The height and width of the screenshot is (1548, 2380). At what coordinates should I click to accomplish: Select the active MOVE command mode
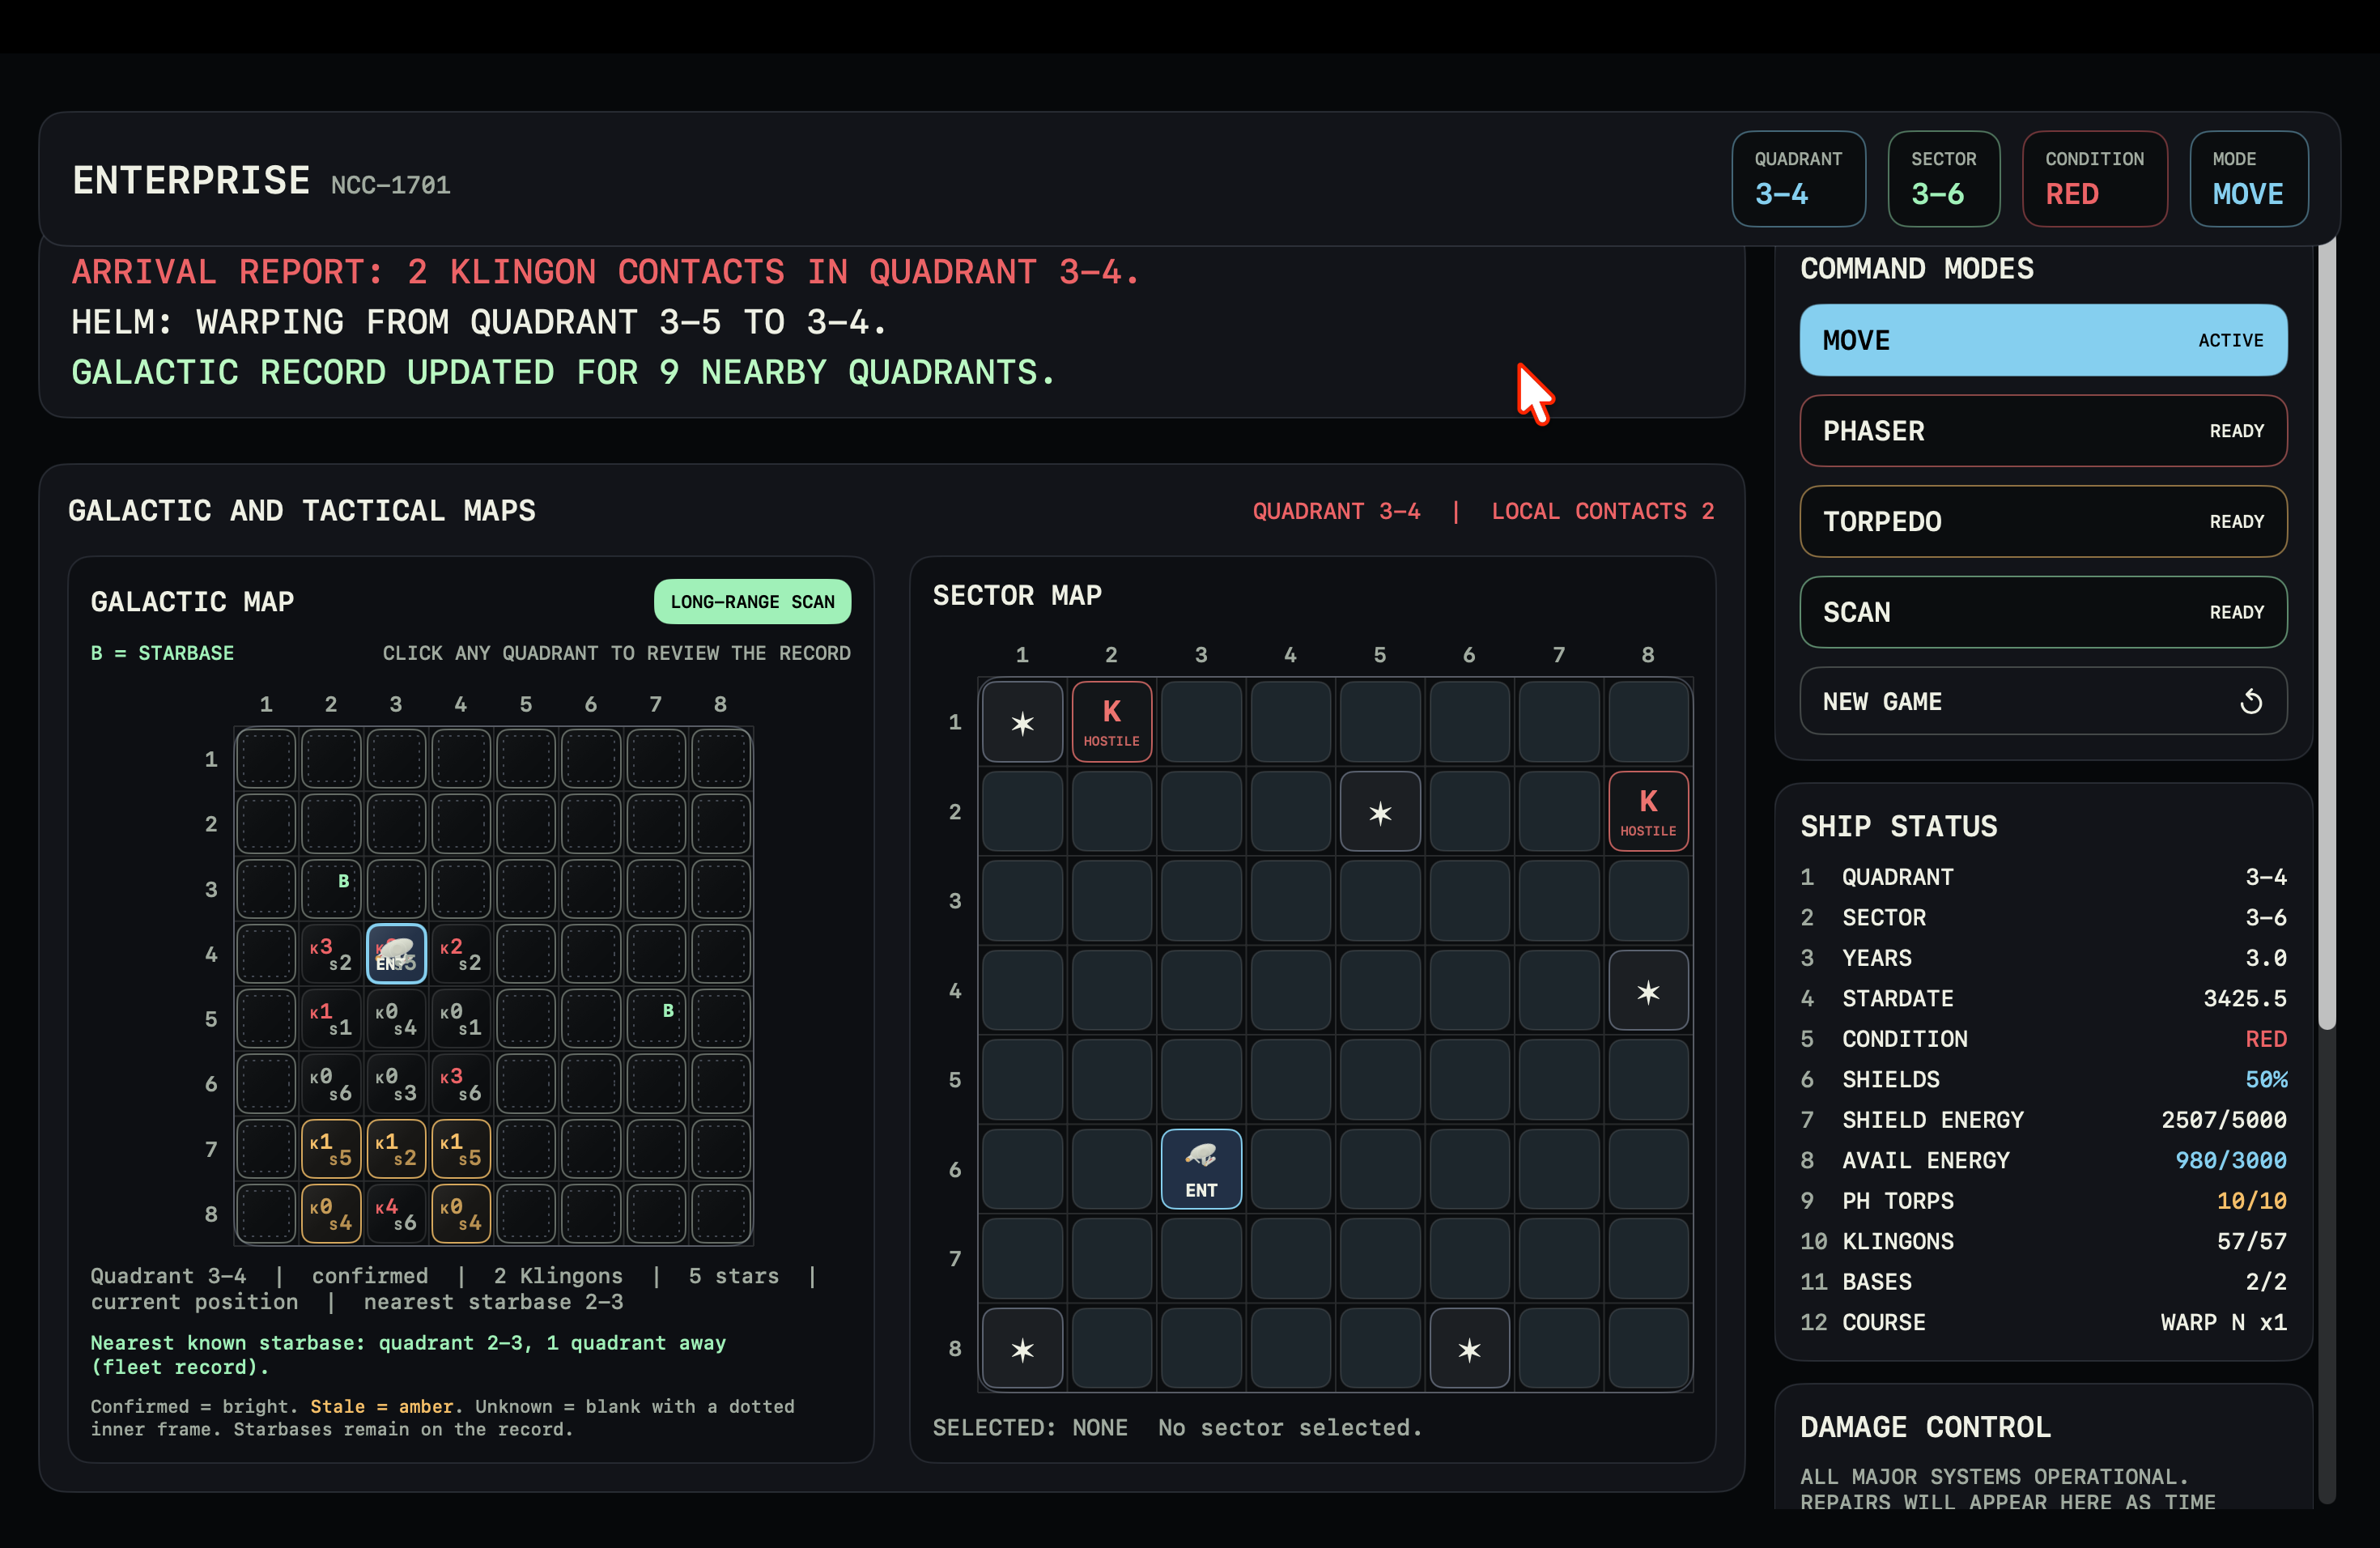coord(2042,340)
